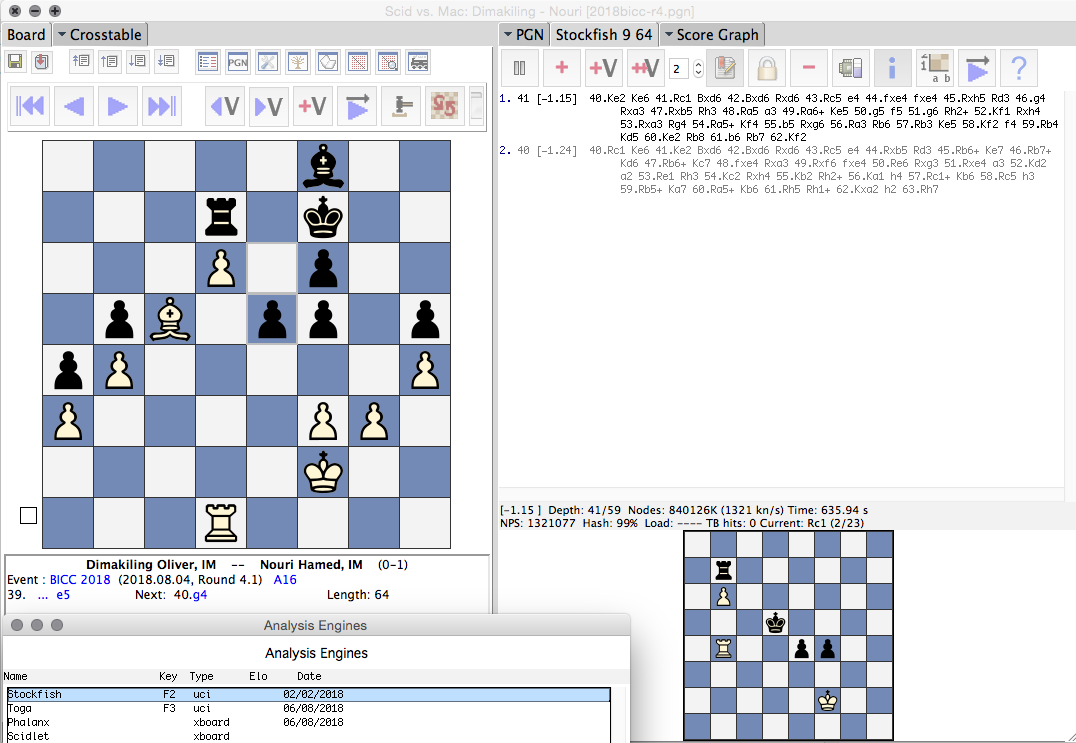
Task: Open the engine help question mark
Action: tap(1019, 68)
